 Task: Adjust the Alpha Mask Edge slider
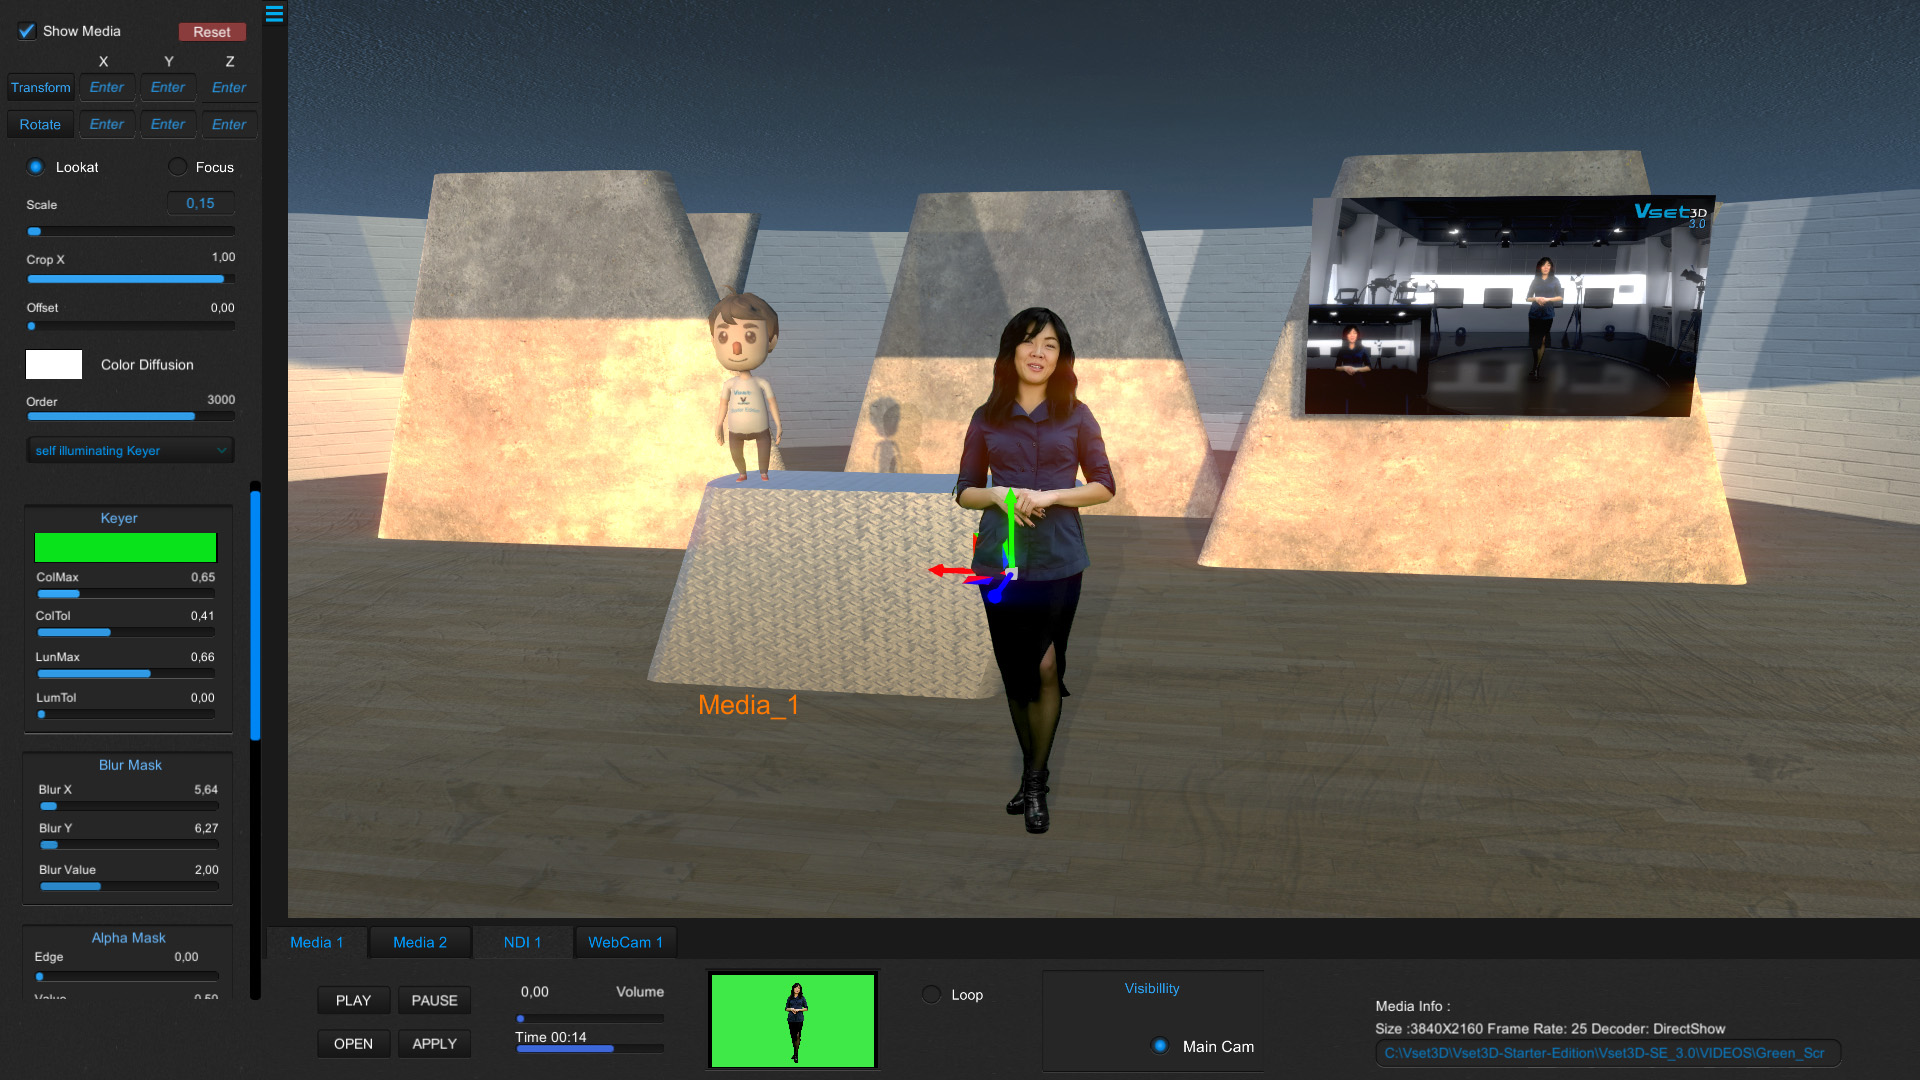click(127, 976)
